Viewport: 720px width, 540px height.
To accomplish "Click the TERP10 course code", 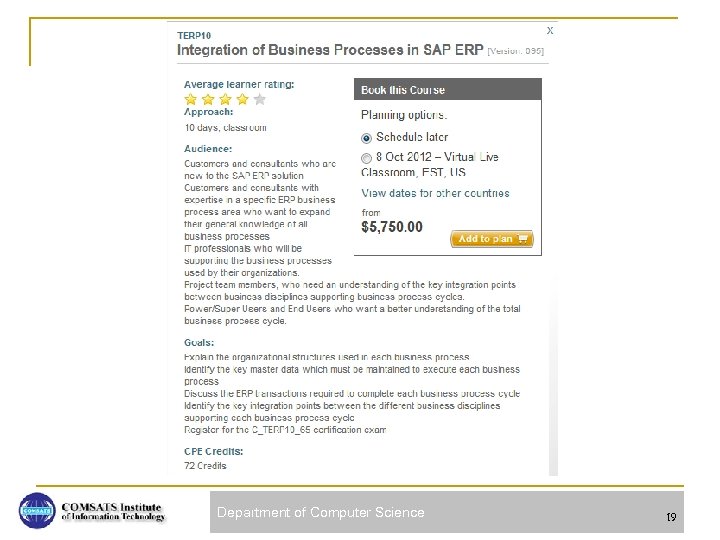I will [x=194, y=34].
